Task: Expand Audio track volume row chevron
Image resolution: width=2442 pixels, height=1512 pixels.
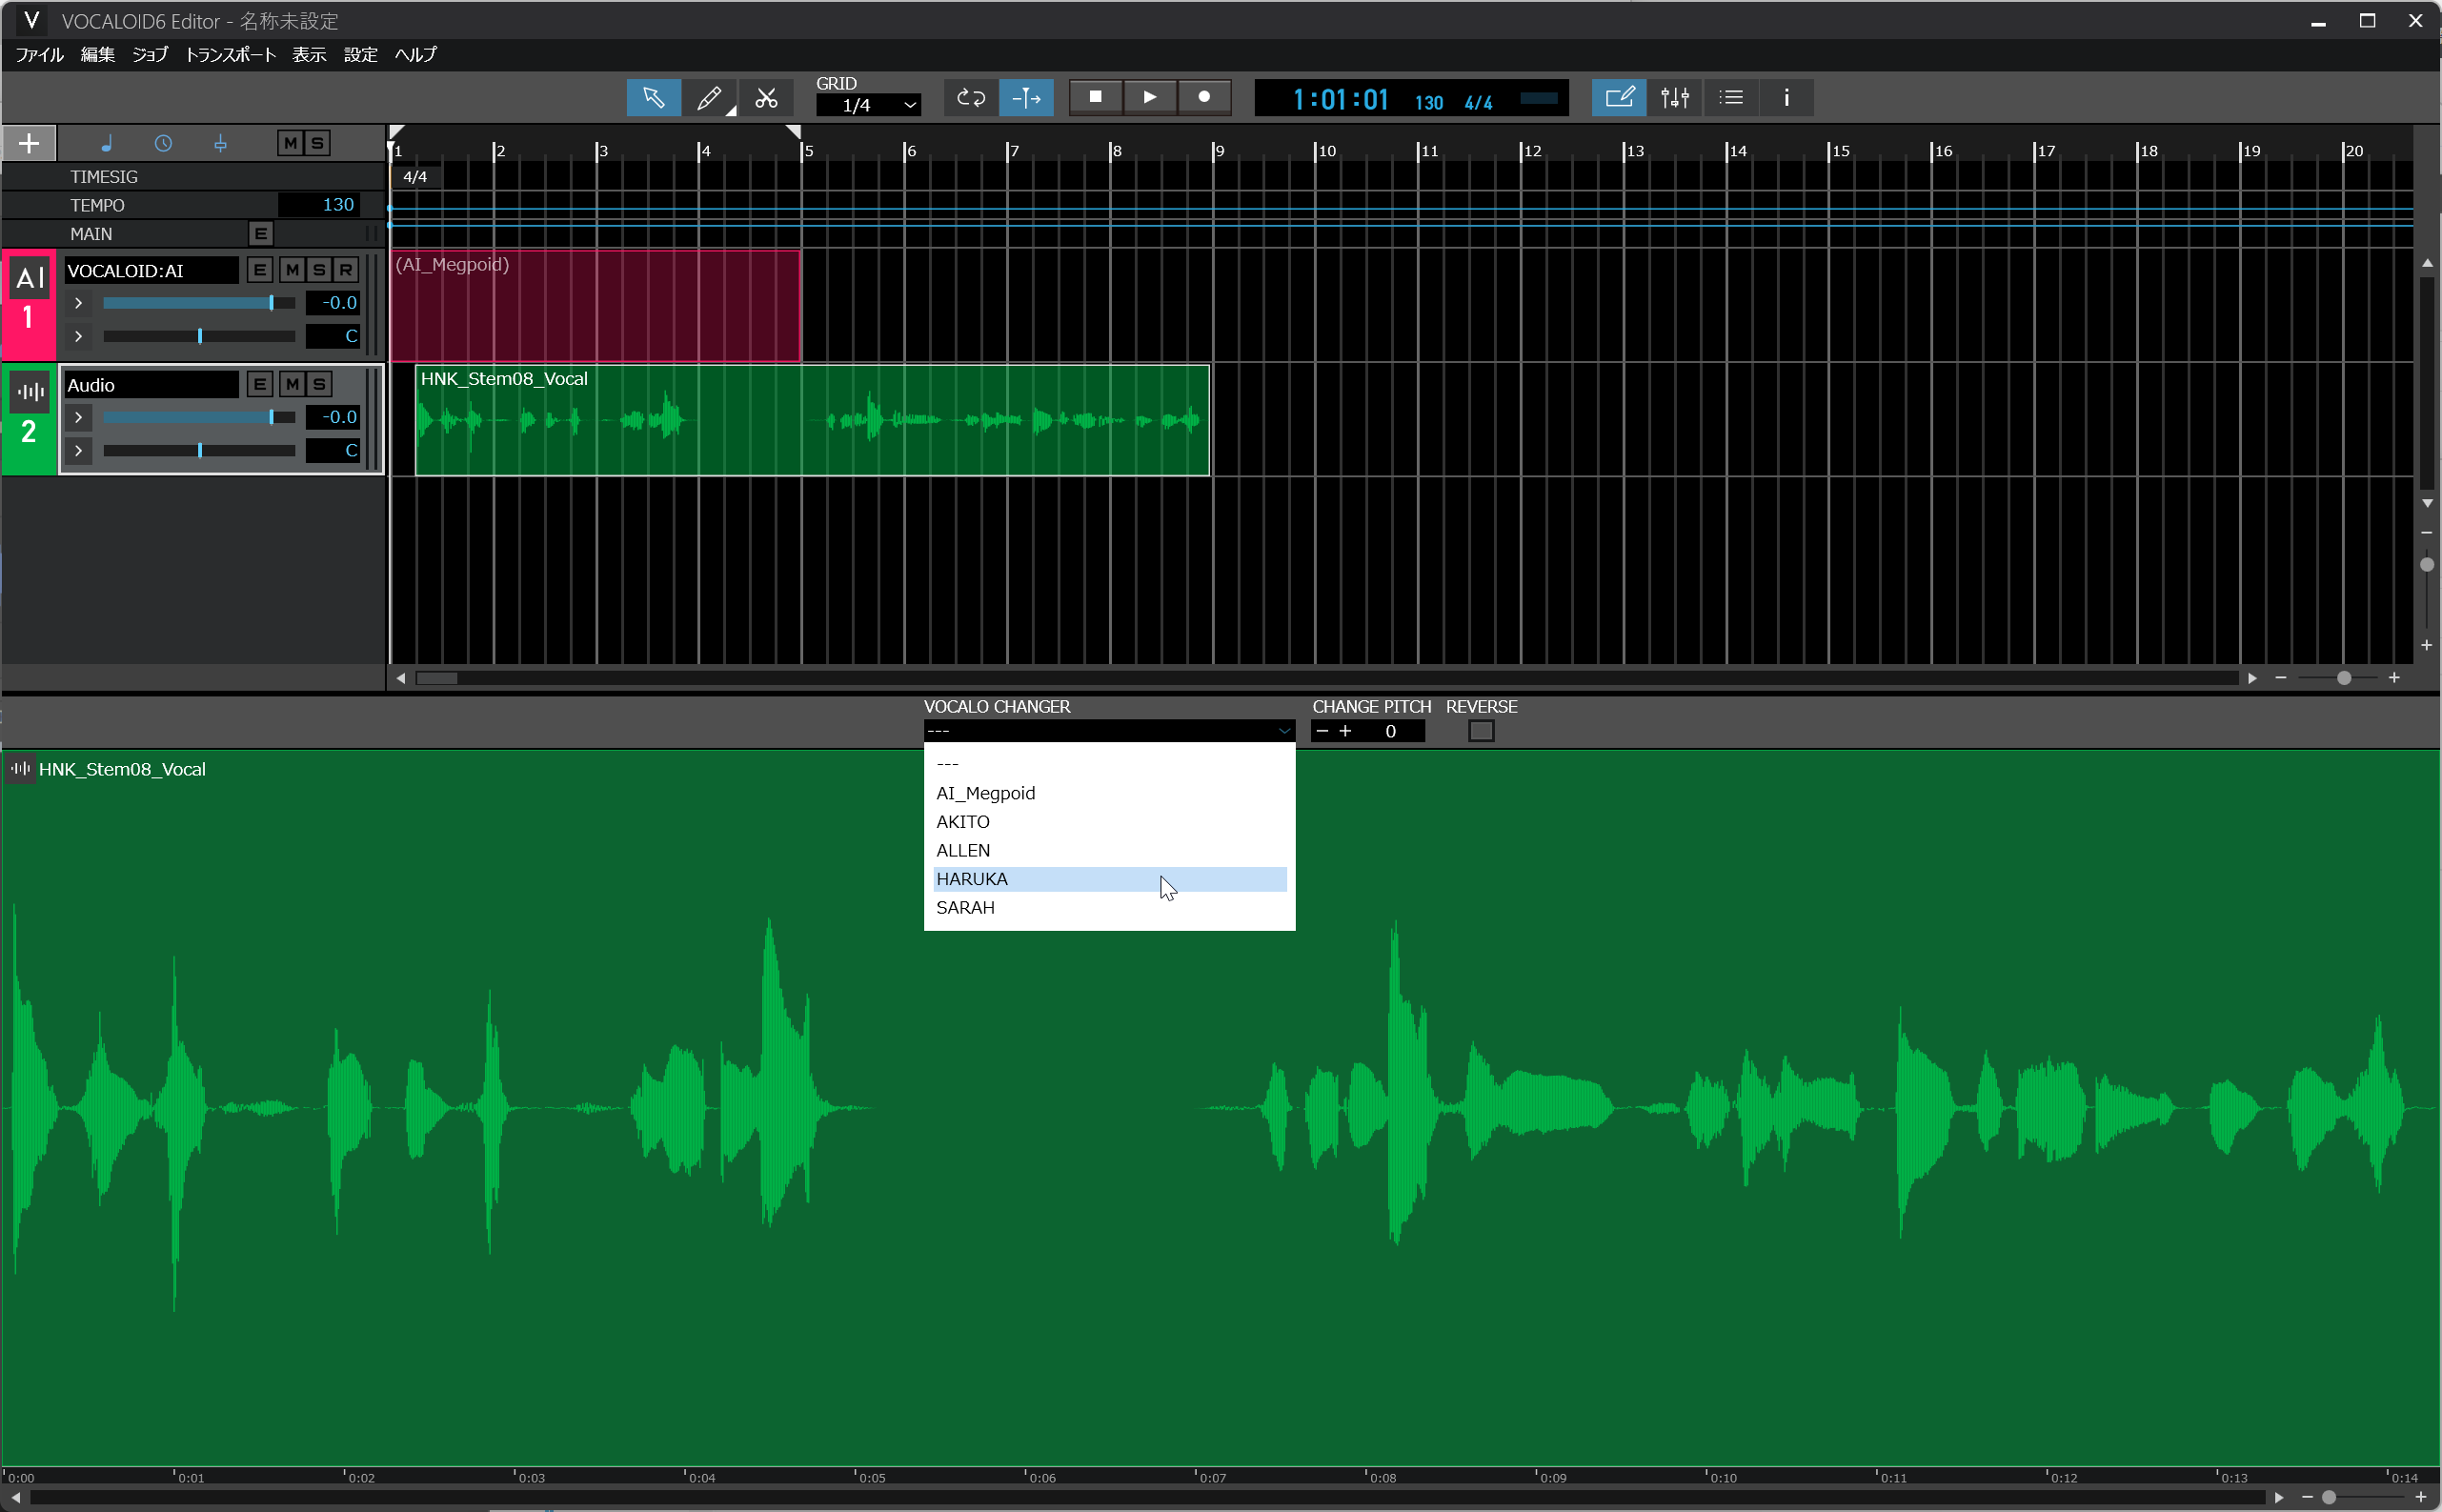Action: 78,417
